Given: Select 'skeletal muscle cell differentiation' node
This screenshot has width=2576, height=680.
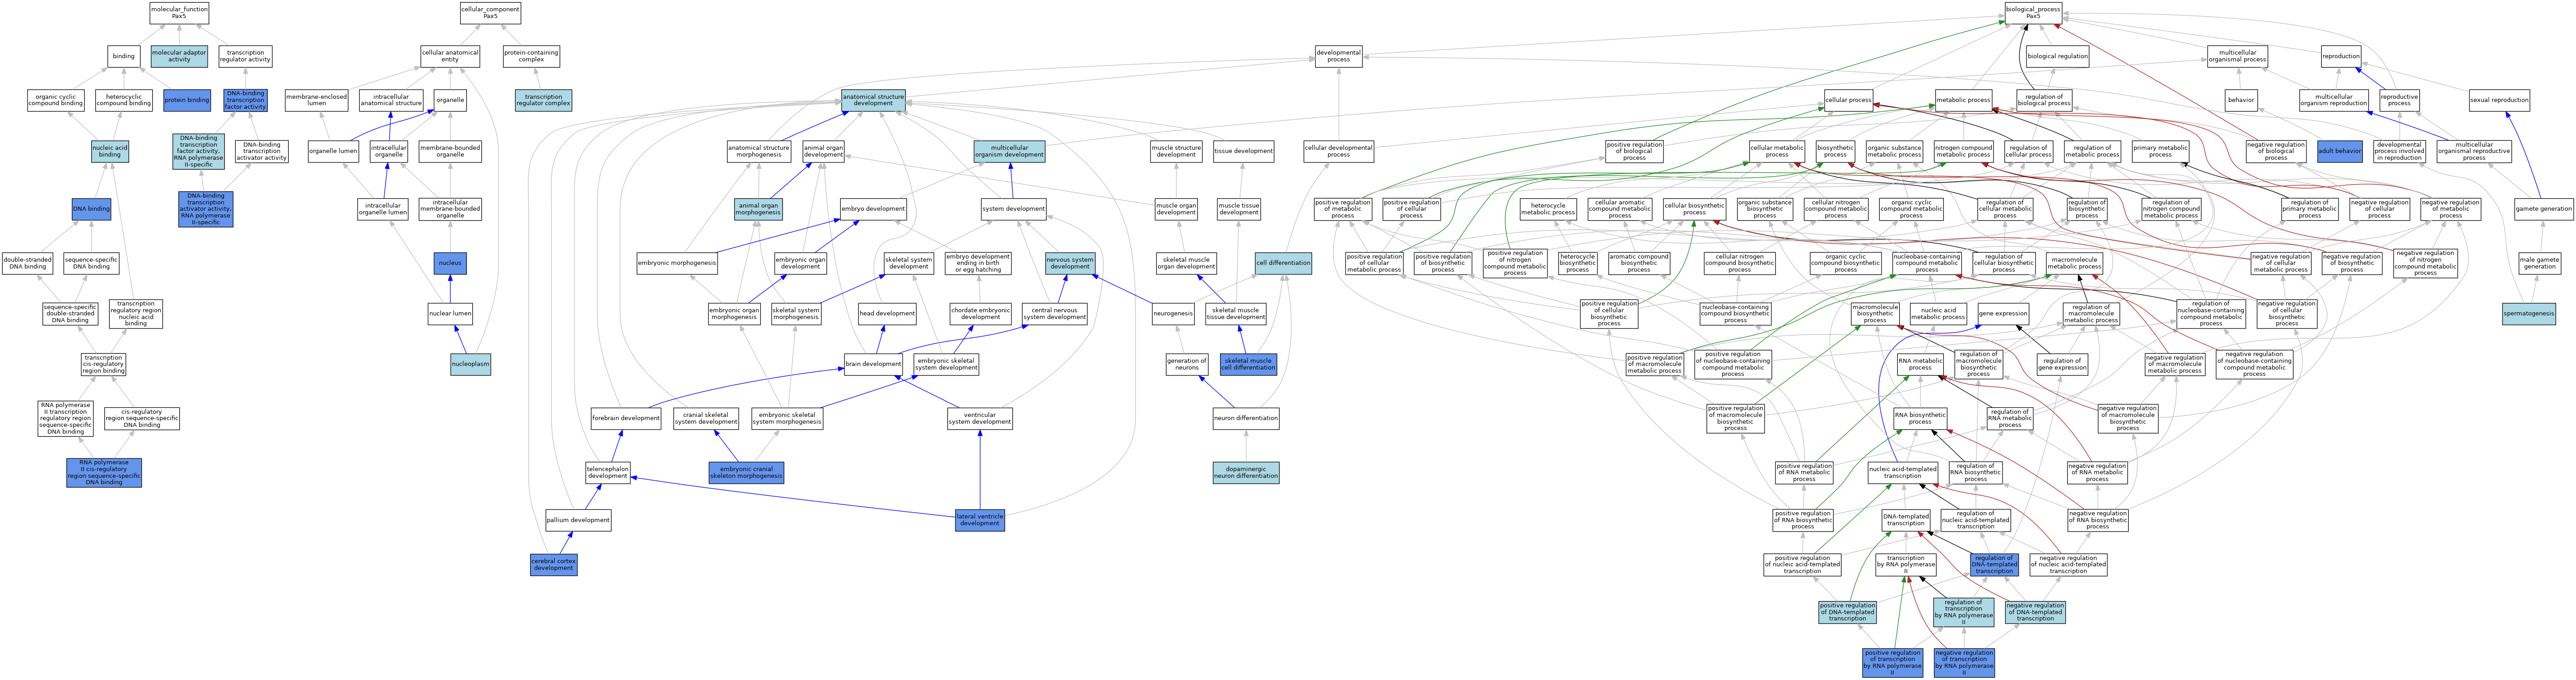Looking at the screenshot, I should (1248, 364).
